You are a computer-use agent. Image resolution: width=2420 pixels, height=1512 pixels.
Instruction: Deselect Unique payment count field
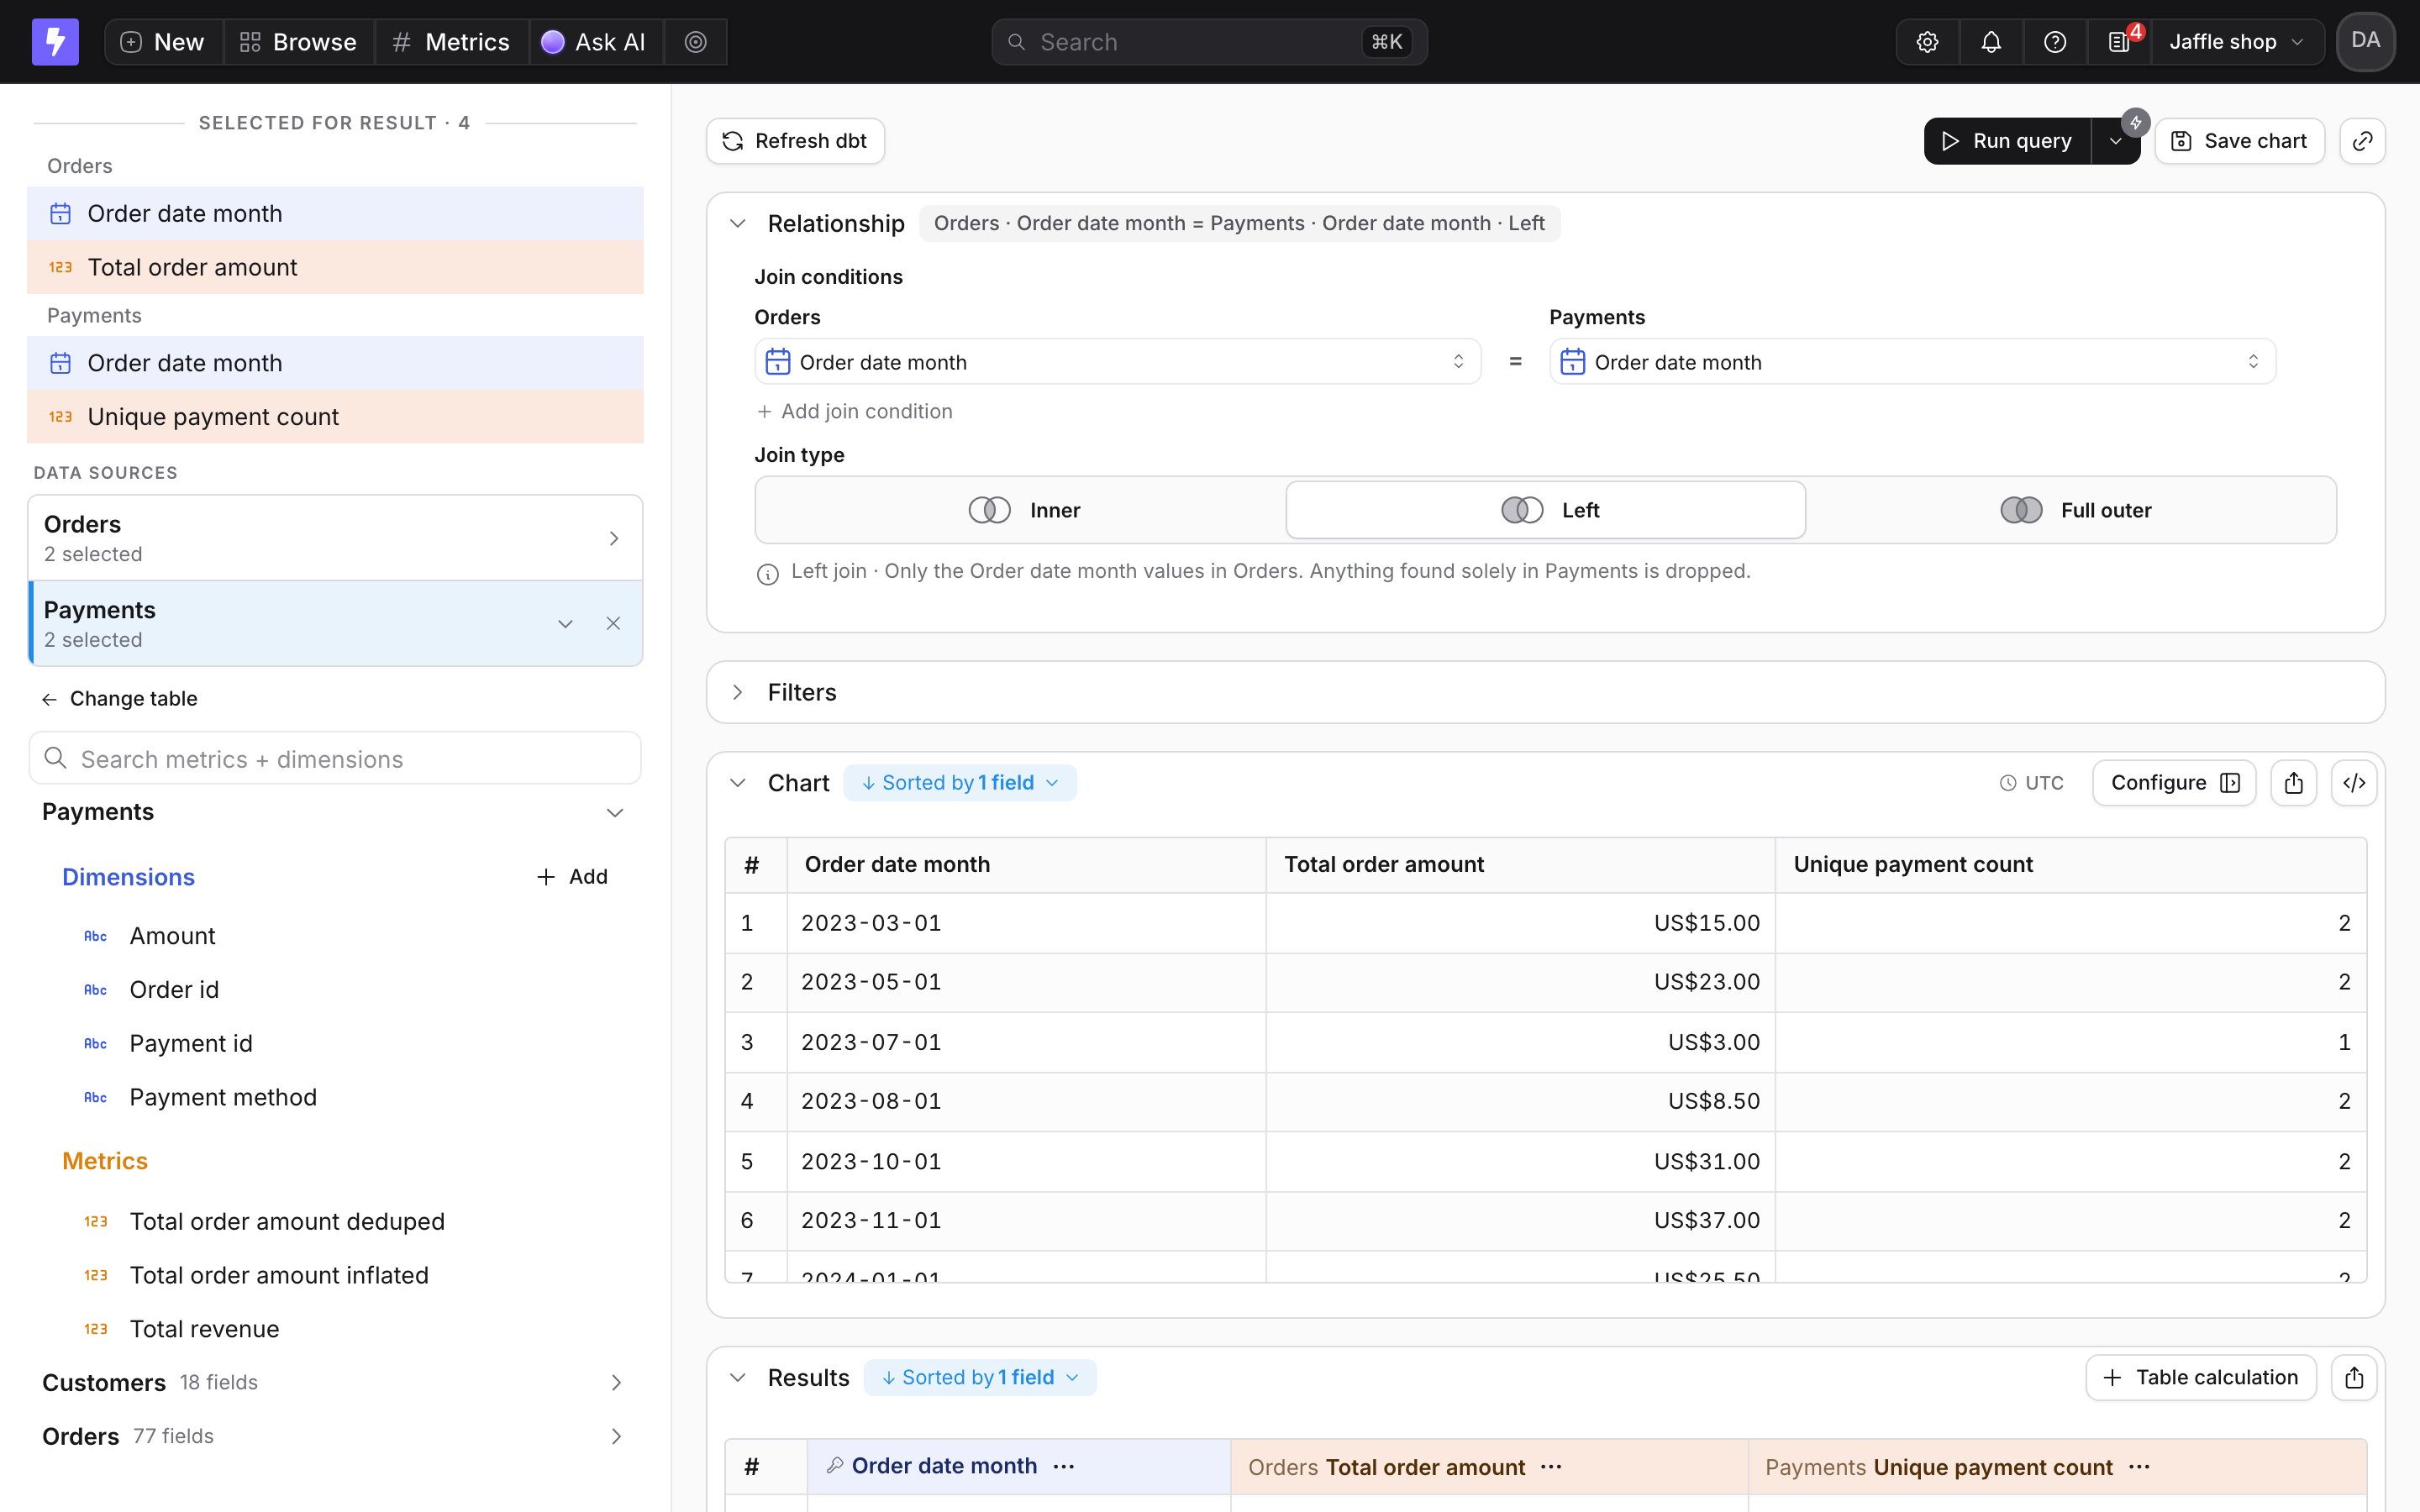pos(335,417)
